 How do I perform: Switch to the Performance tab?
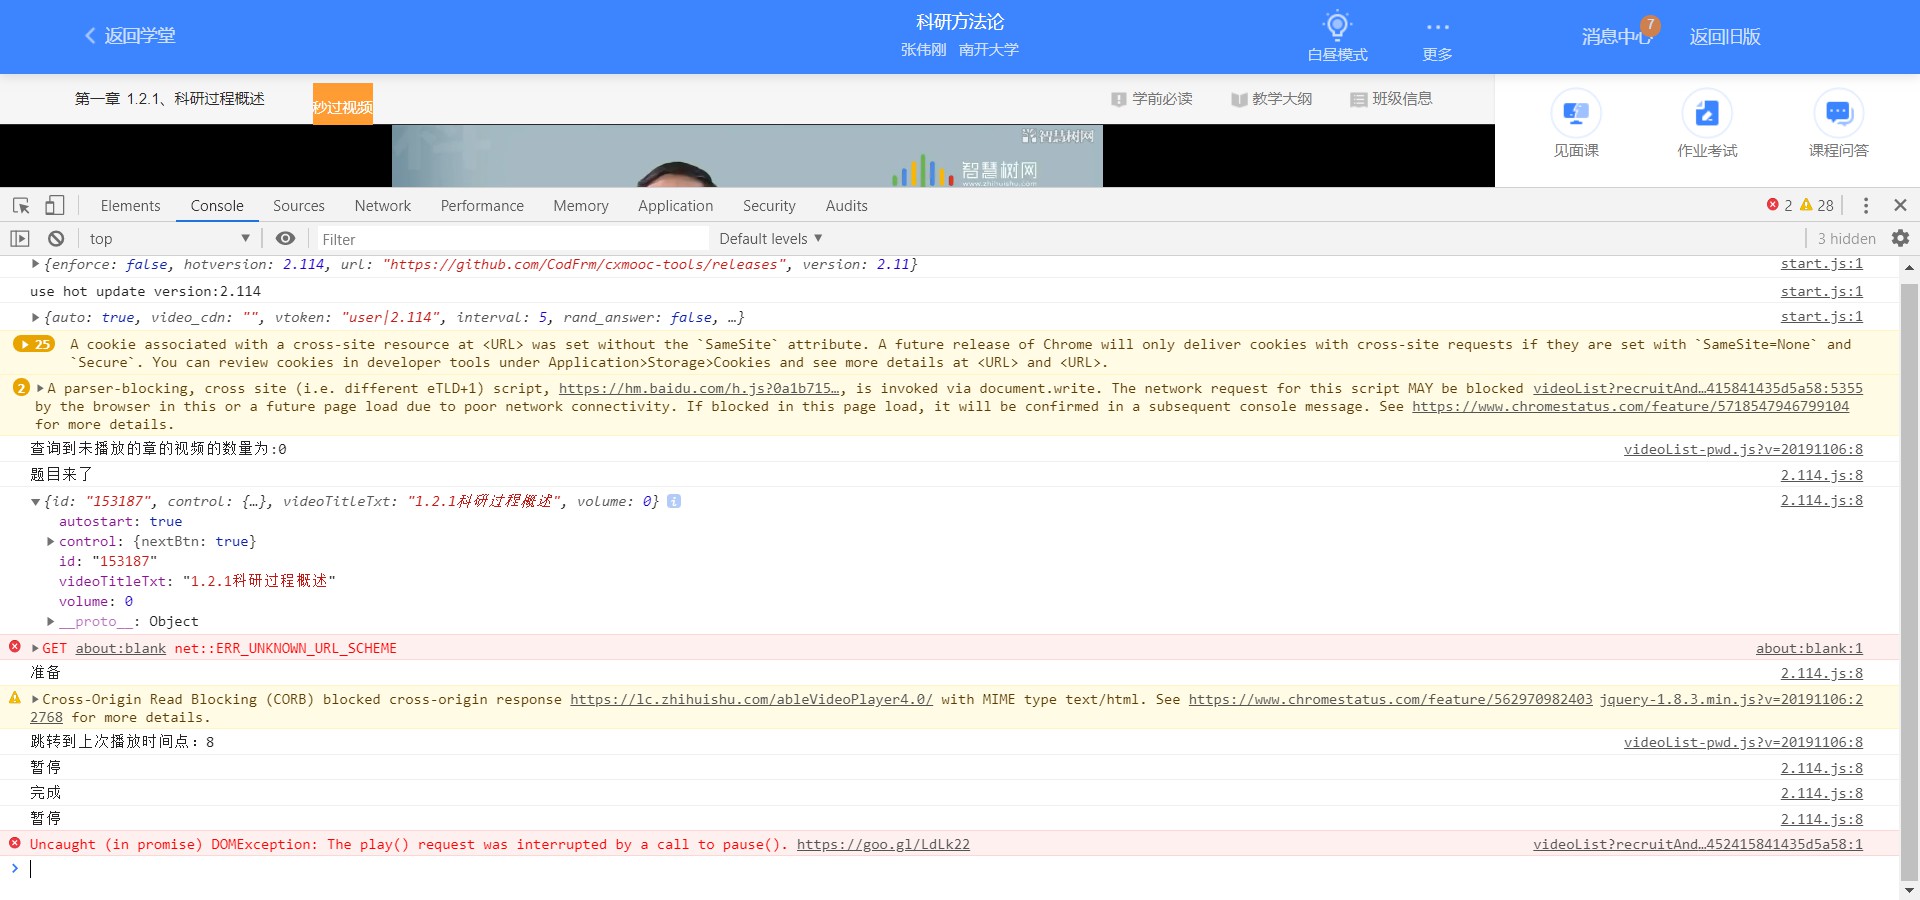click(482, 206)
